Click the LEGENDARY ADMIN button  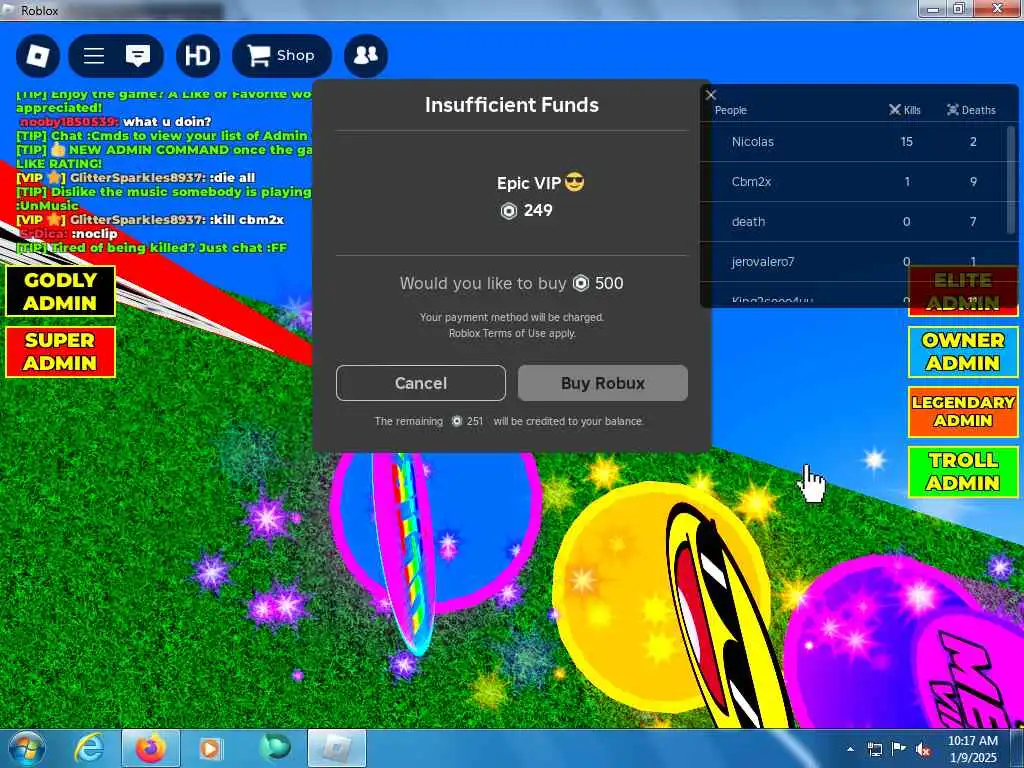[x=963, y=411]
